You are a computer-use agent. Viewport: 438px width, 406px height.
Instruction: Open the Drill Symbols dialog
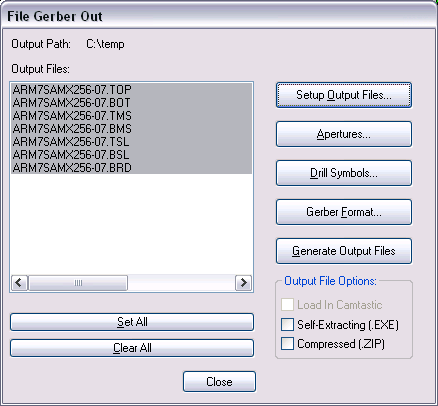click(x=344, y=173)
